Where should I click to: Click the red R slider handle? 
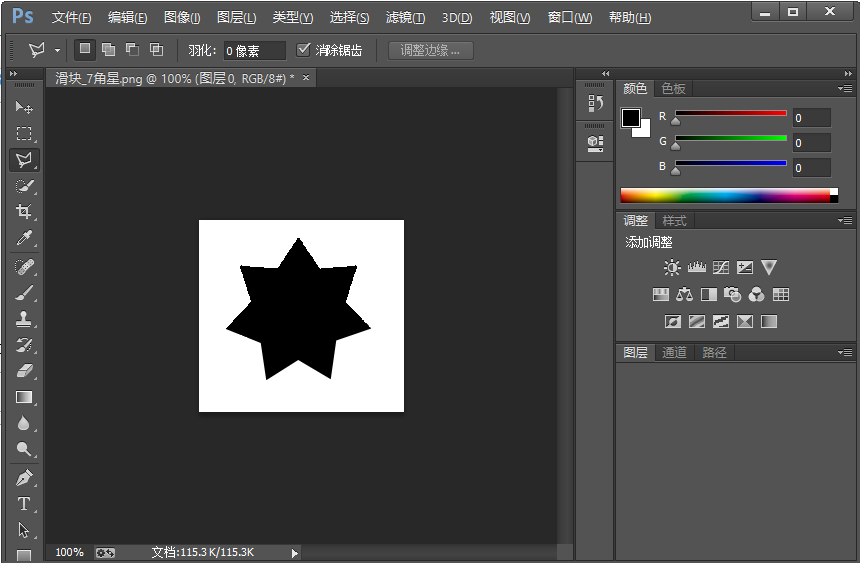pos(676,121)
